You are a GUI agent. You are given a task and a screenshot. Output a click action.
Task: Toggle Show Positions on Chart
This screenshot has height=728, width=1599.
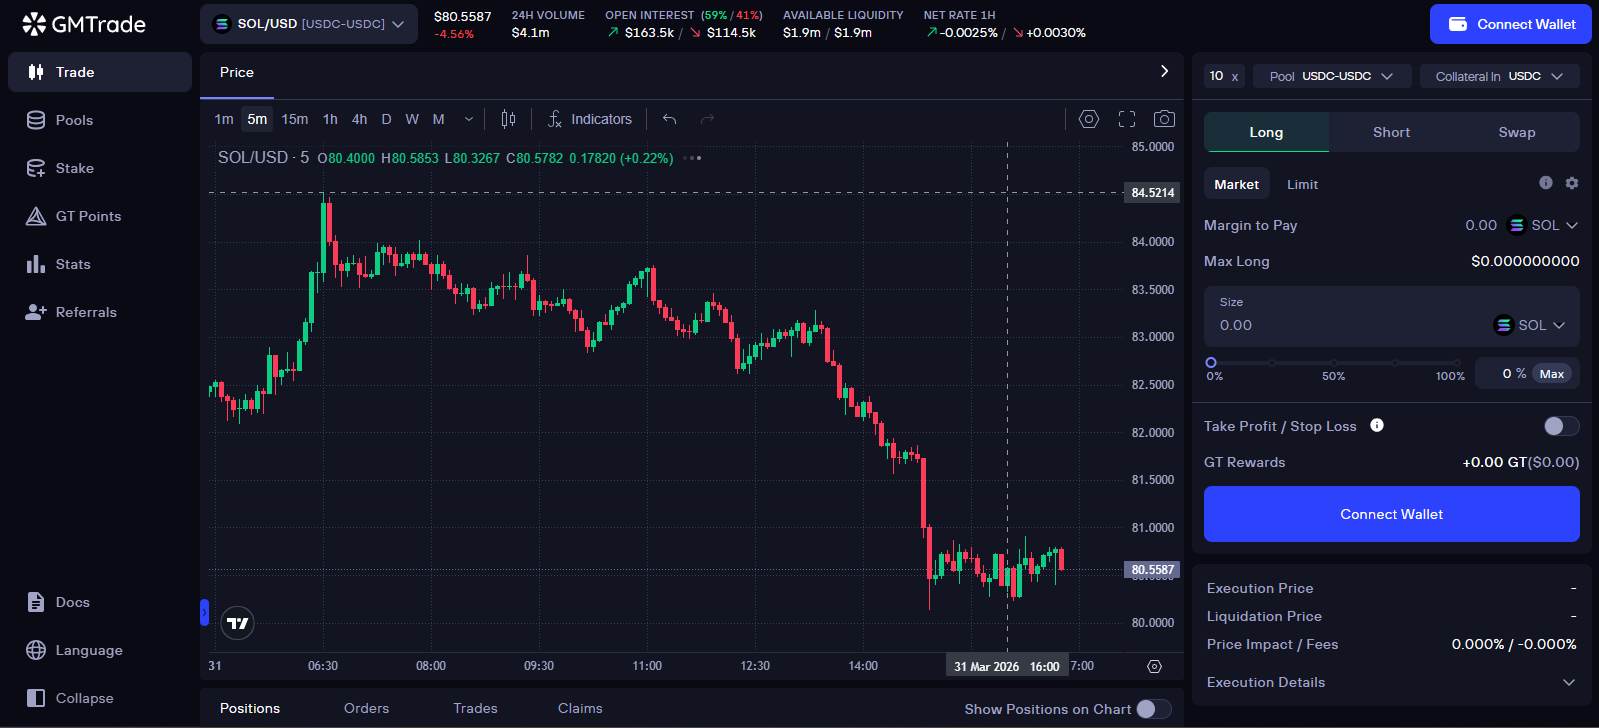(1154, 709)
